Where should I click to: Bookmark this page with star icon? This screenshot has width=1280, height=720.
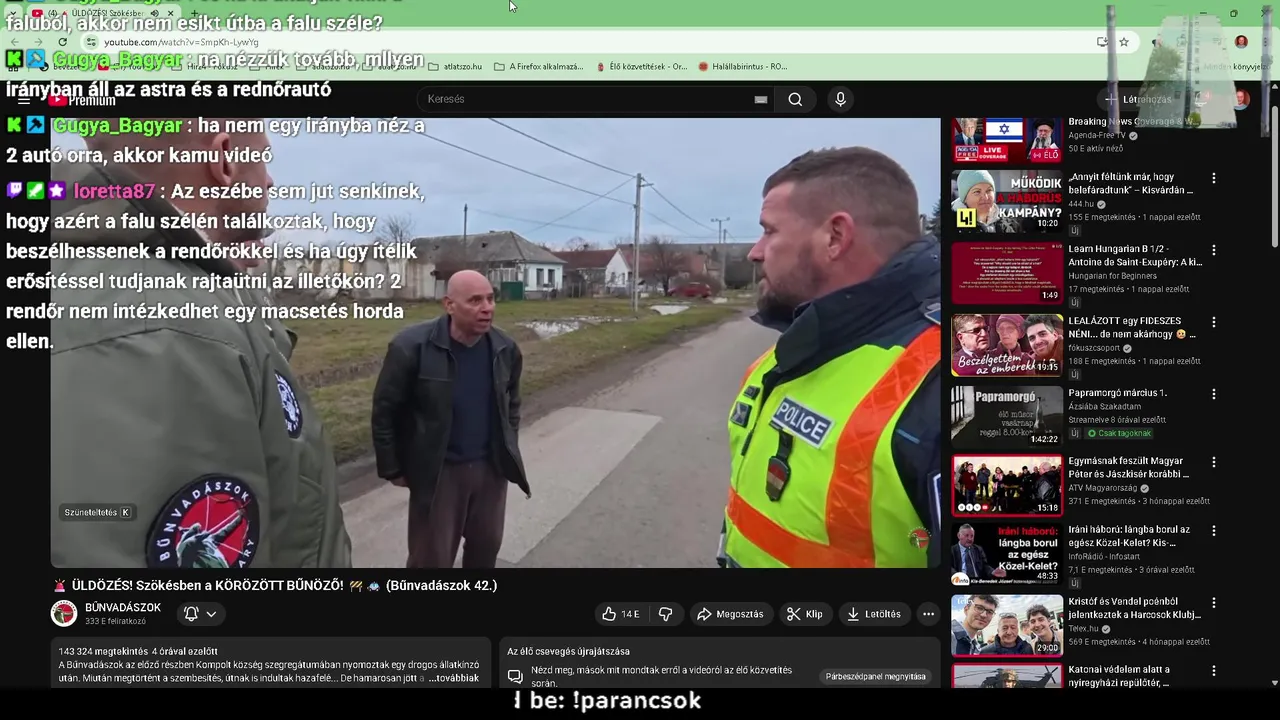[x=1124, y=42]
